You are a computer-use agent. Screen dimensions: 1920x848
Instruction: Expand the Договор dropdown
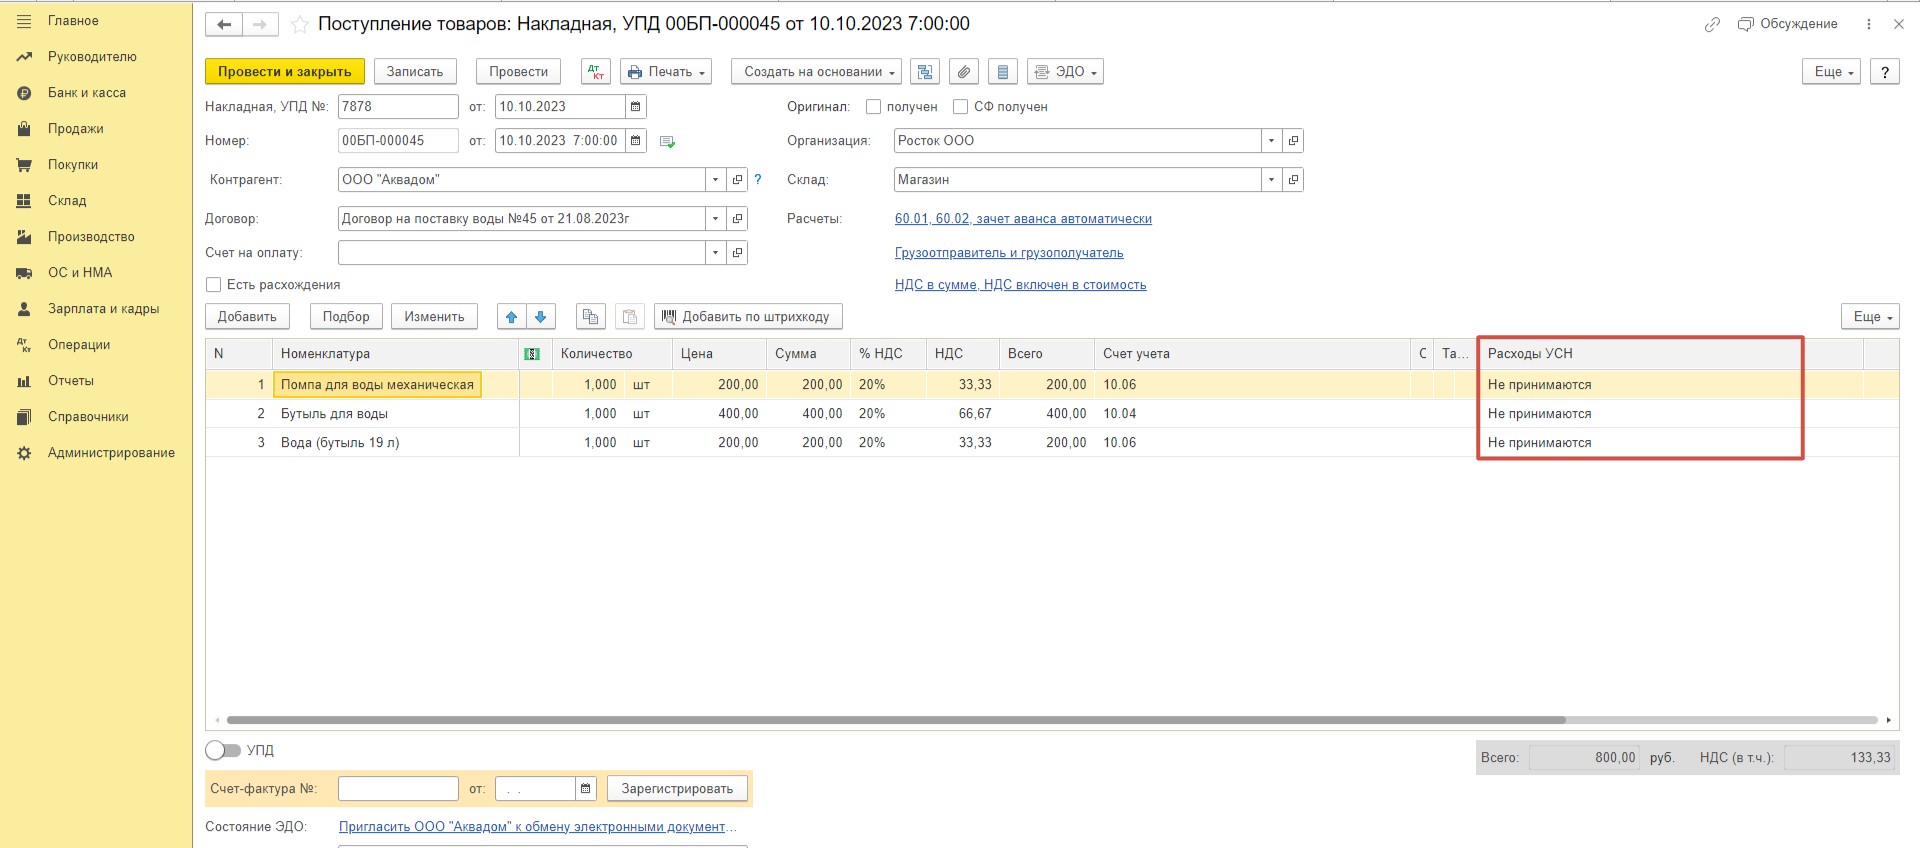[715, 219]
